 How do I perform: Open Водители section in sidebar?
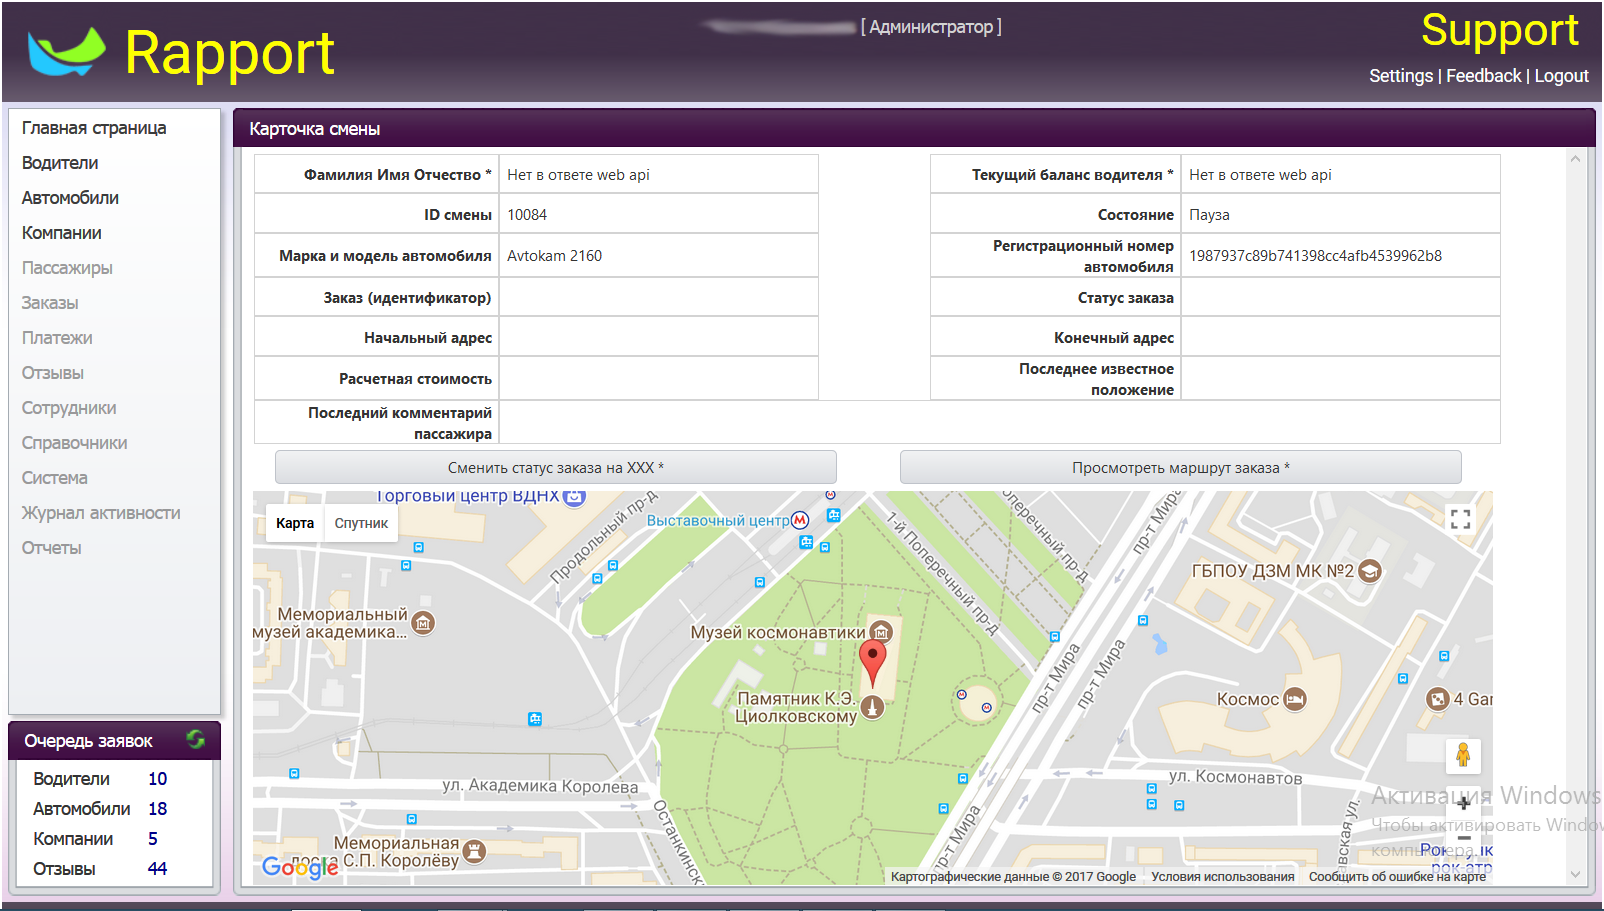60,163
